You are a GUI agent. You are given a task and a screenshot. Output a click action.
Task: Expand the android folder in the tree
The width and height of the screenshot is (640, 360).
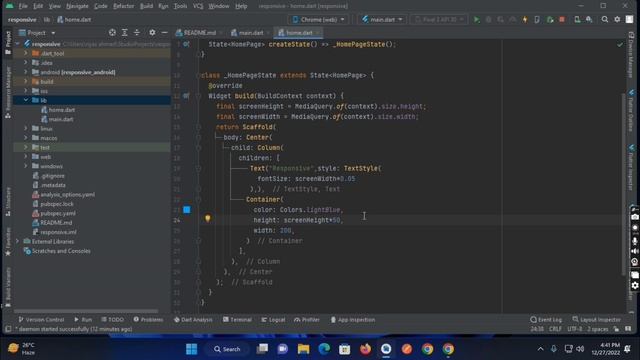point(25,72)
